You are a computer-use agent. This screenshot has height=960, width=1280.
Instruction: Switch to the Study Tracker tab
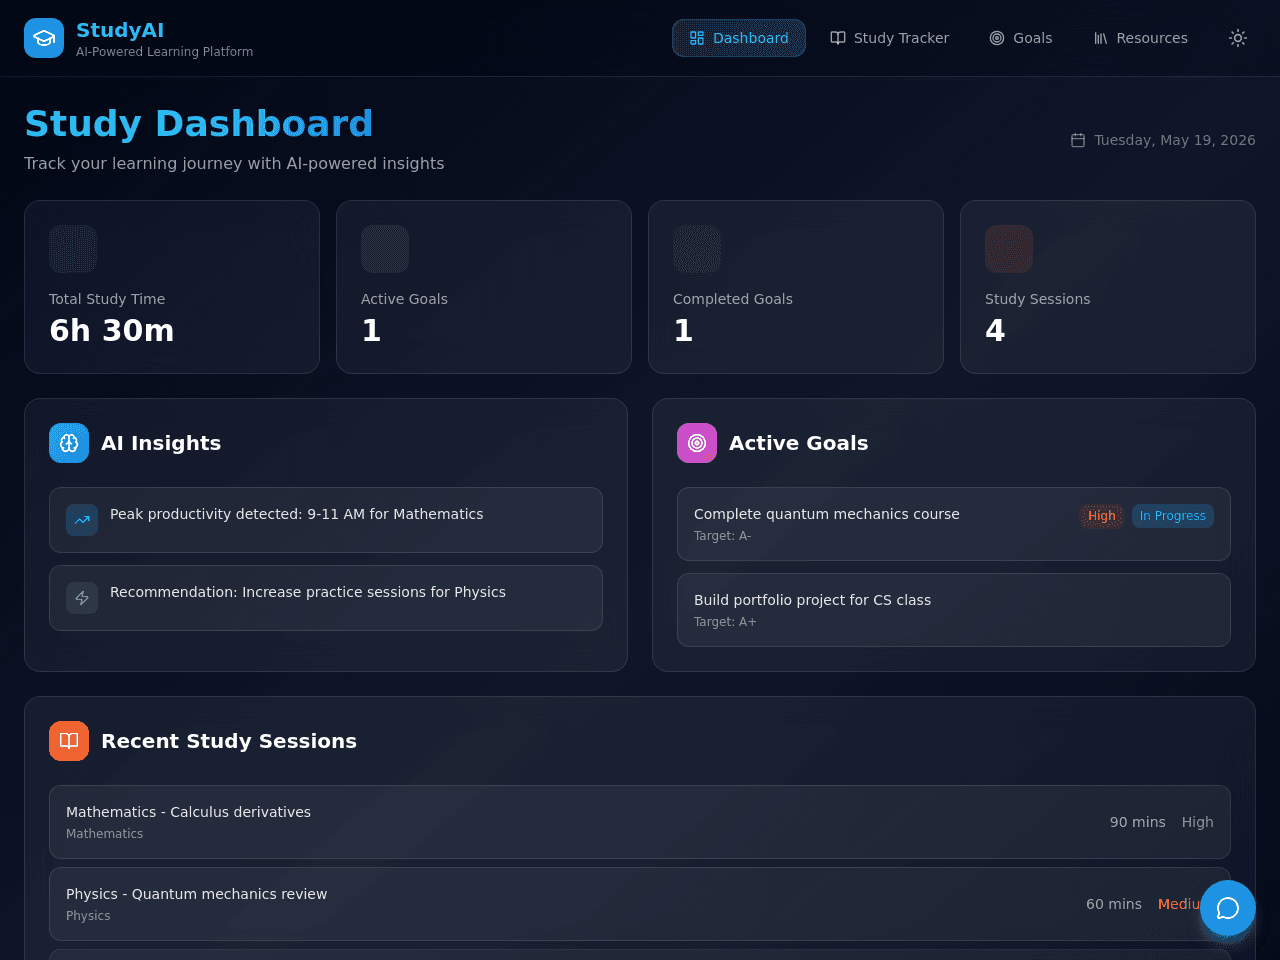tap(889, 38)
